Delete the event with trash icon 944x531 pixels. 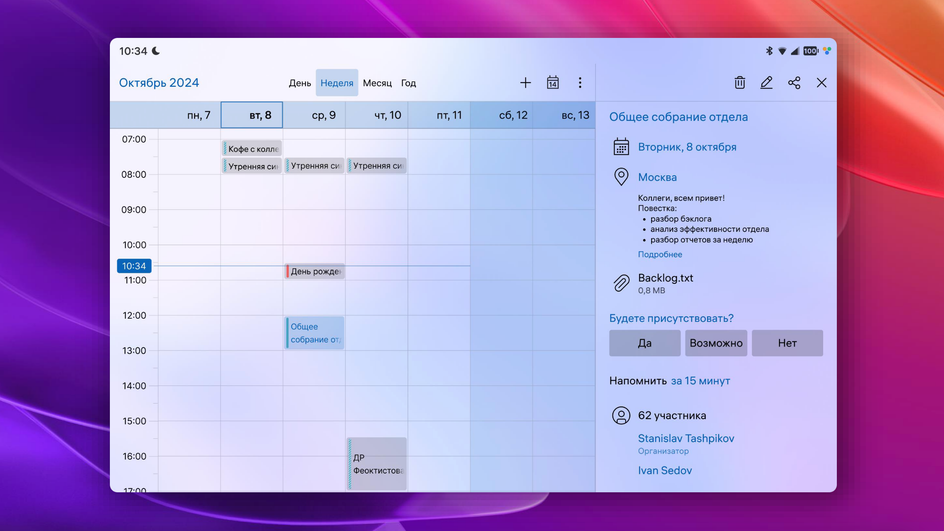tap(739, 82)
